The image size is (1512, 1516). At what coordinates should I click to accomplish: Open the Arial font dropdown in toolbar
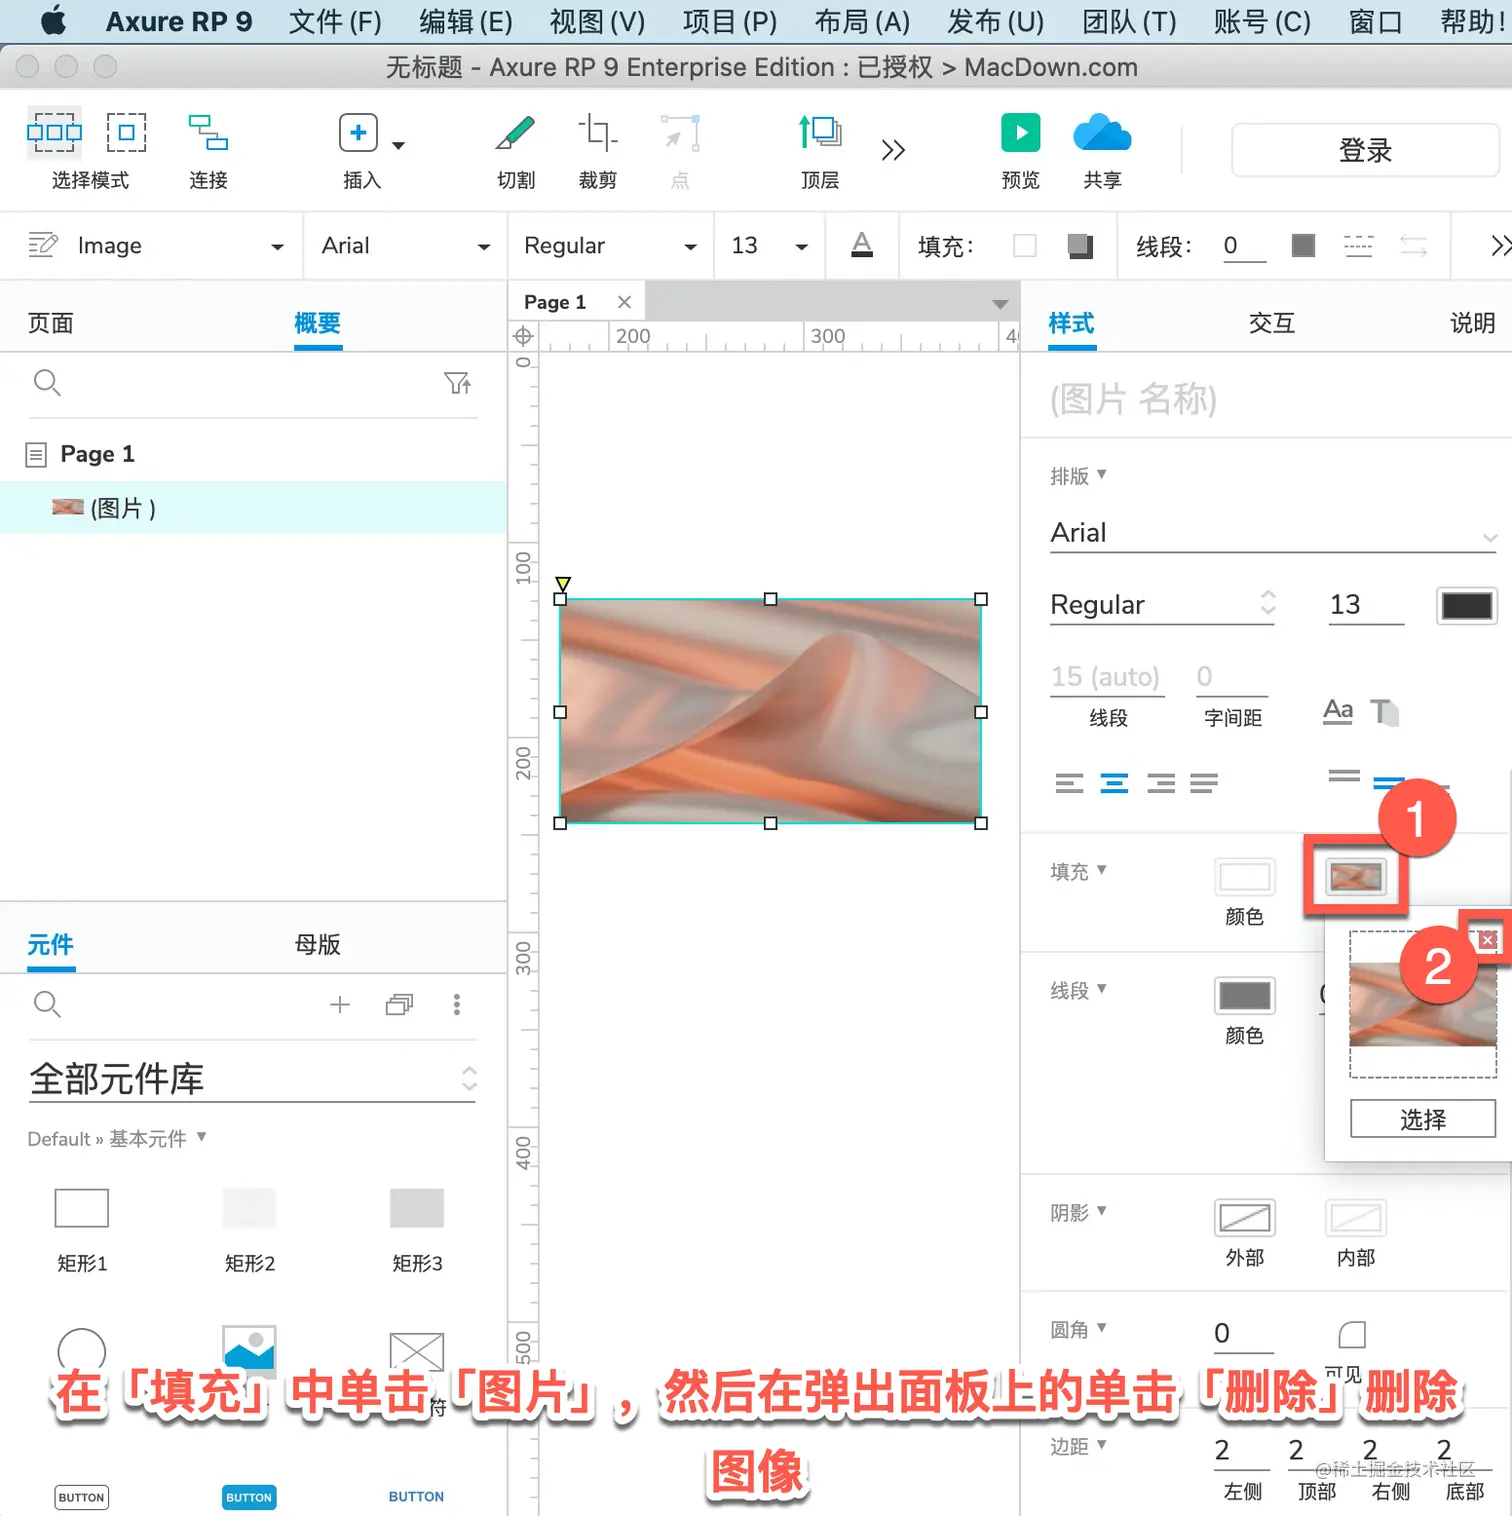[x=484, y=247]
